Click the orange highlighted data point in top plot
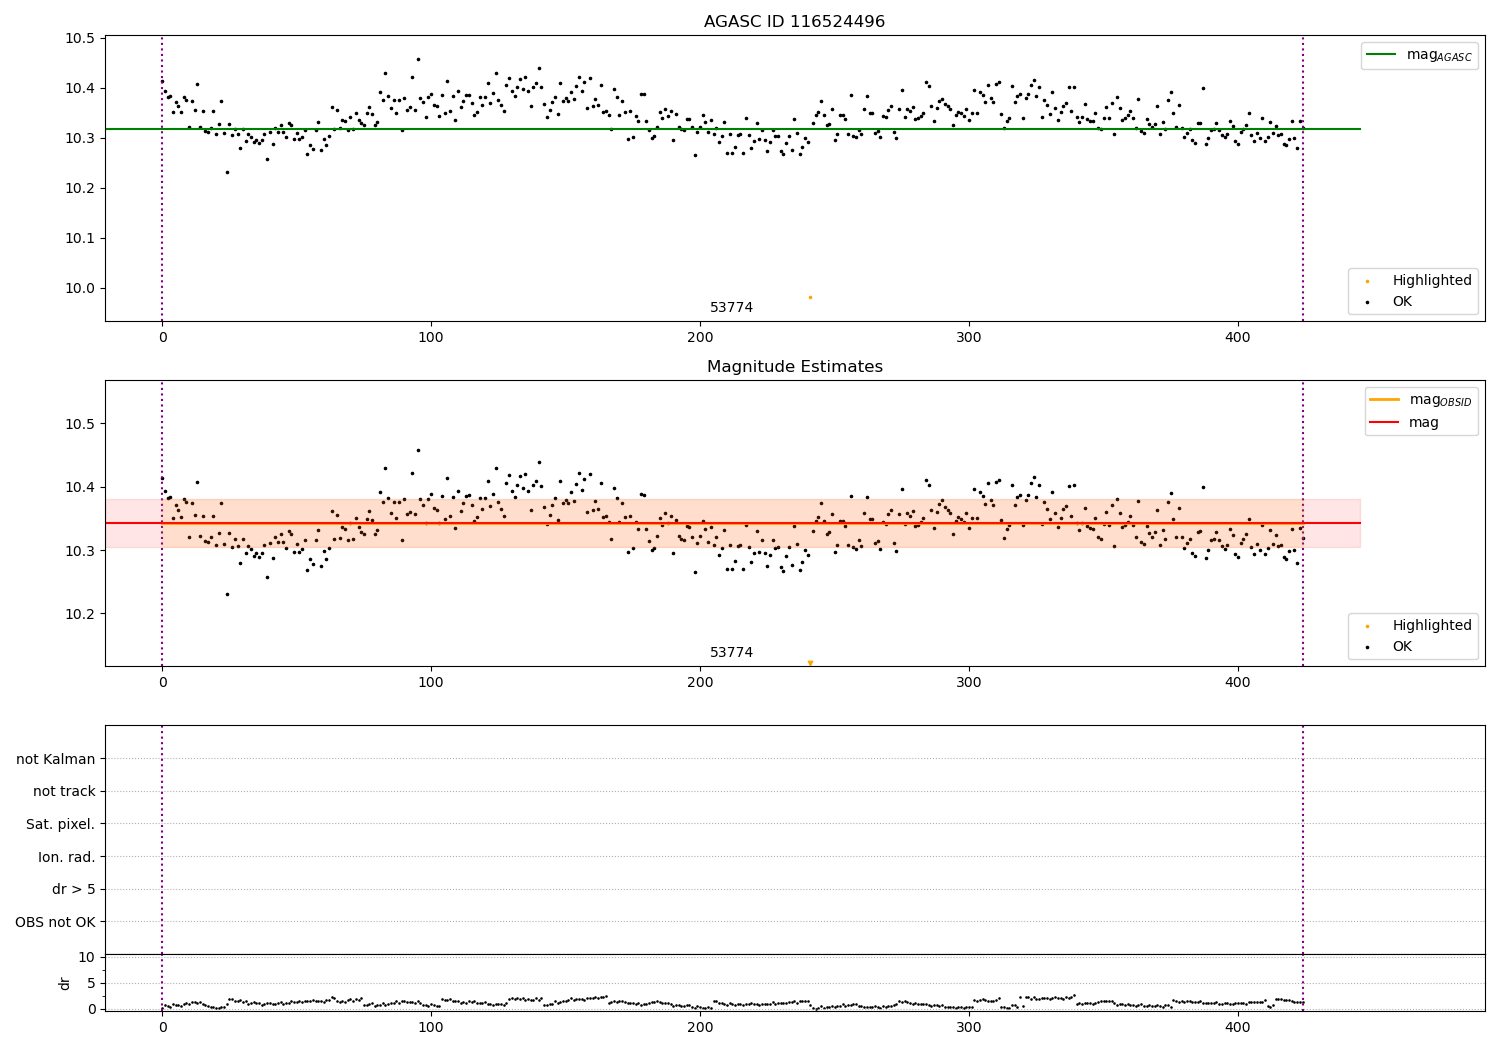 click(x=810, y=297)
